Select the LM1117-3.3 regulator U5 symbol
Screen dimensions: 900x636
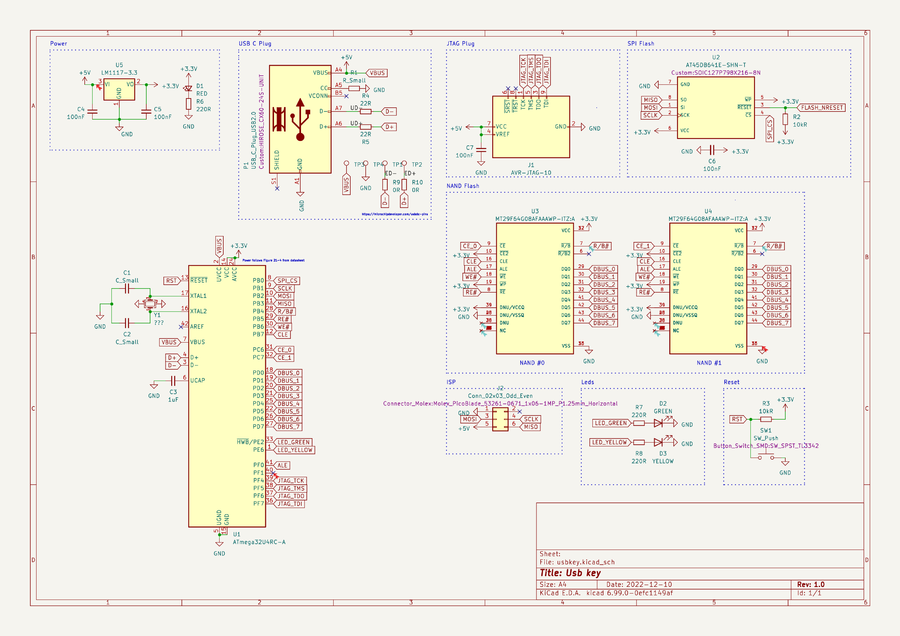[x=119, y=92]
